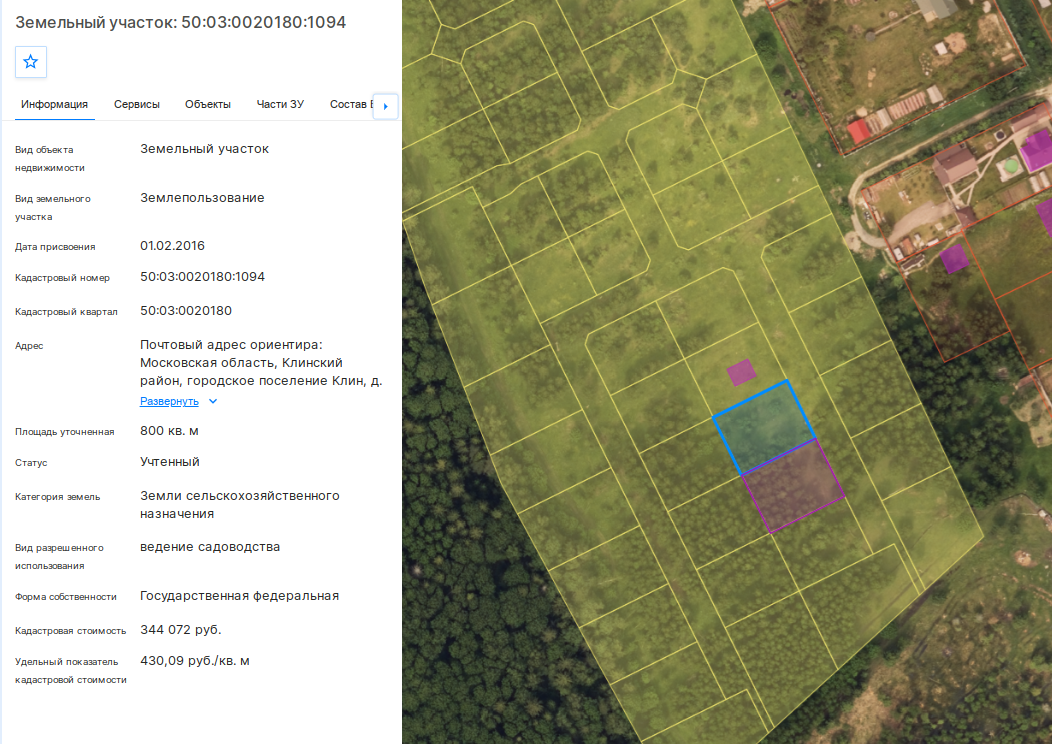Switch to the Информация tab
The image size is (1052, 744).
[54, 105]
